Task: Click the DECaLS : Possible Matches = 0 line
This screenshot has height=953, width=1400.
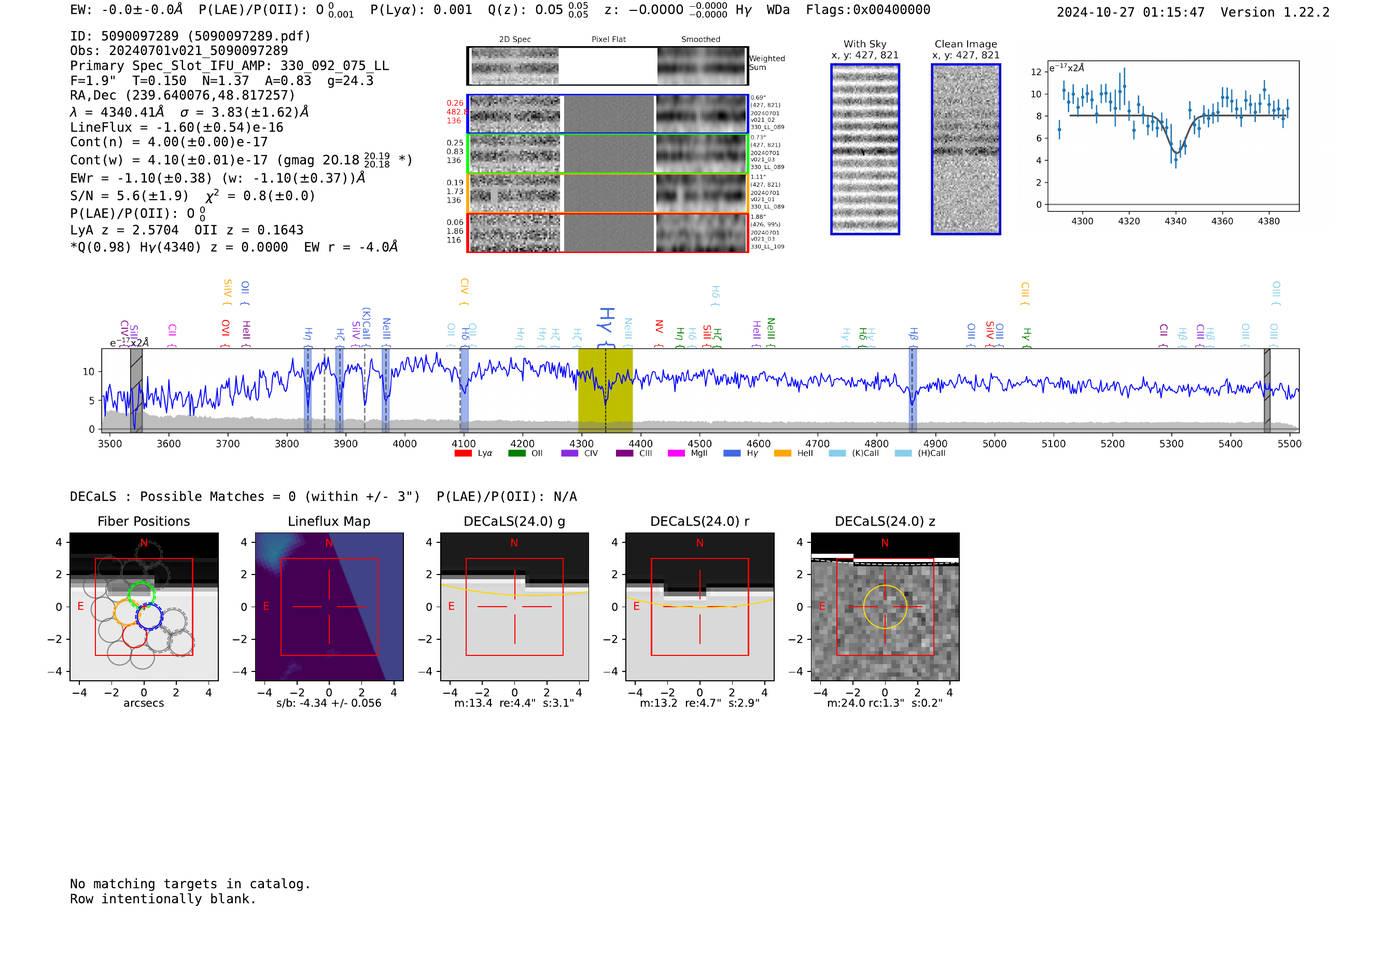Action: coord(245,496)
